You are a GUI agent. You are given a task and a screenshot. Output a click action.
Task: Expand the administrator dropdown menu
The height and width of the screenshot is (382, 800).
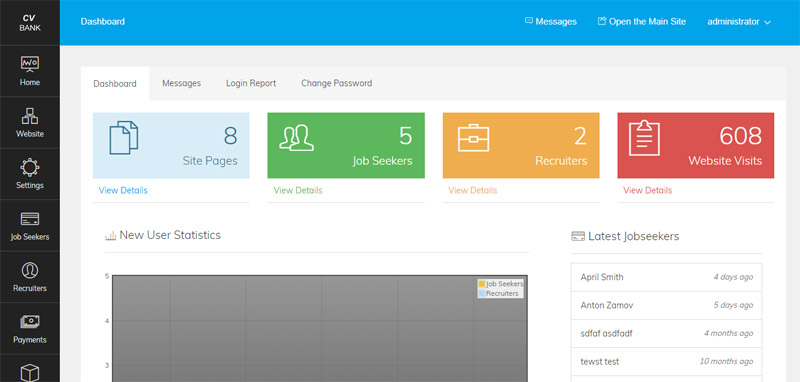739,22
